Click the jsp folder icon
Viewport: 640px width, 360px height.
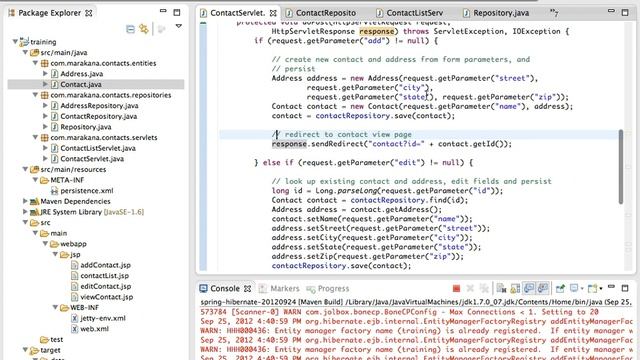click(x=64, y=254)
